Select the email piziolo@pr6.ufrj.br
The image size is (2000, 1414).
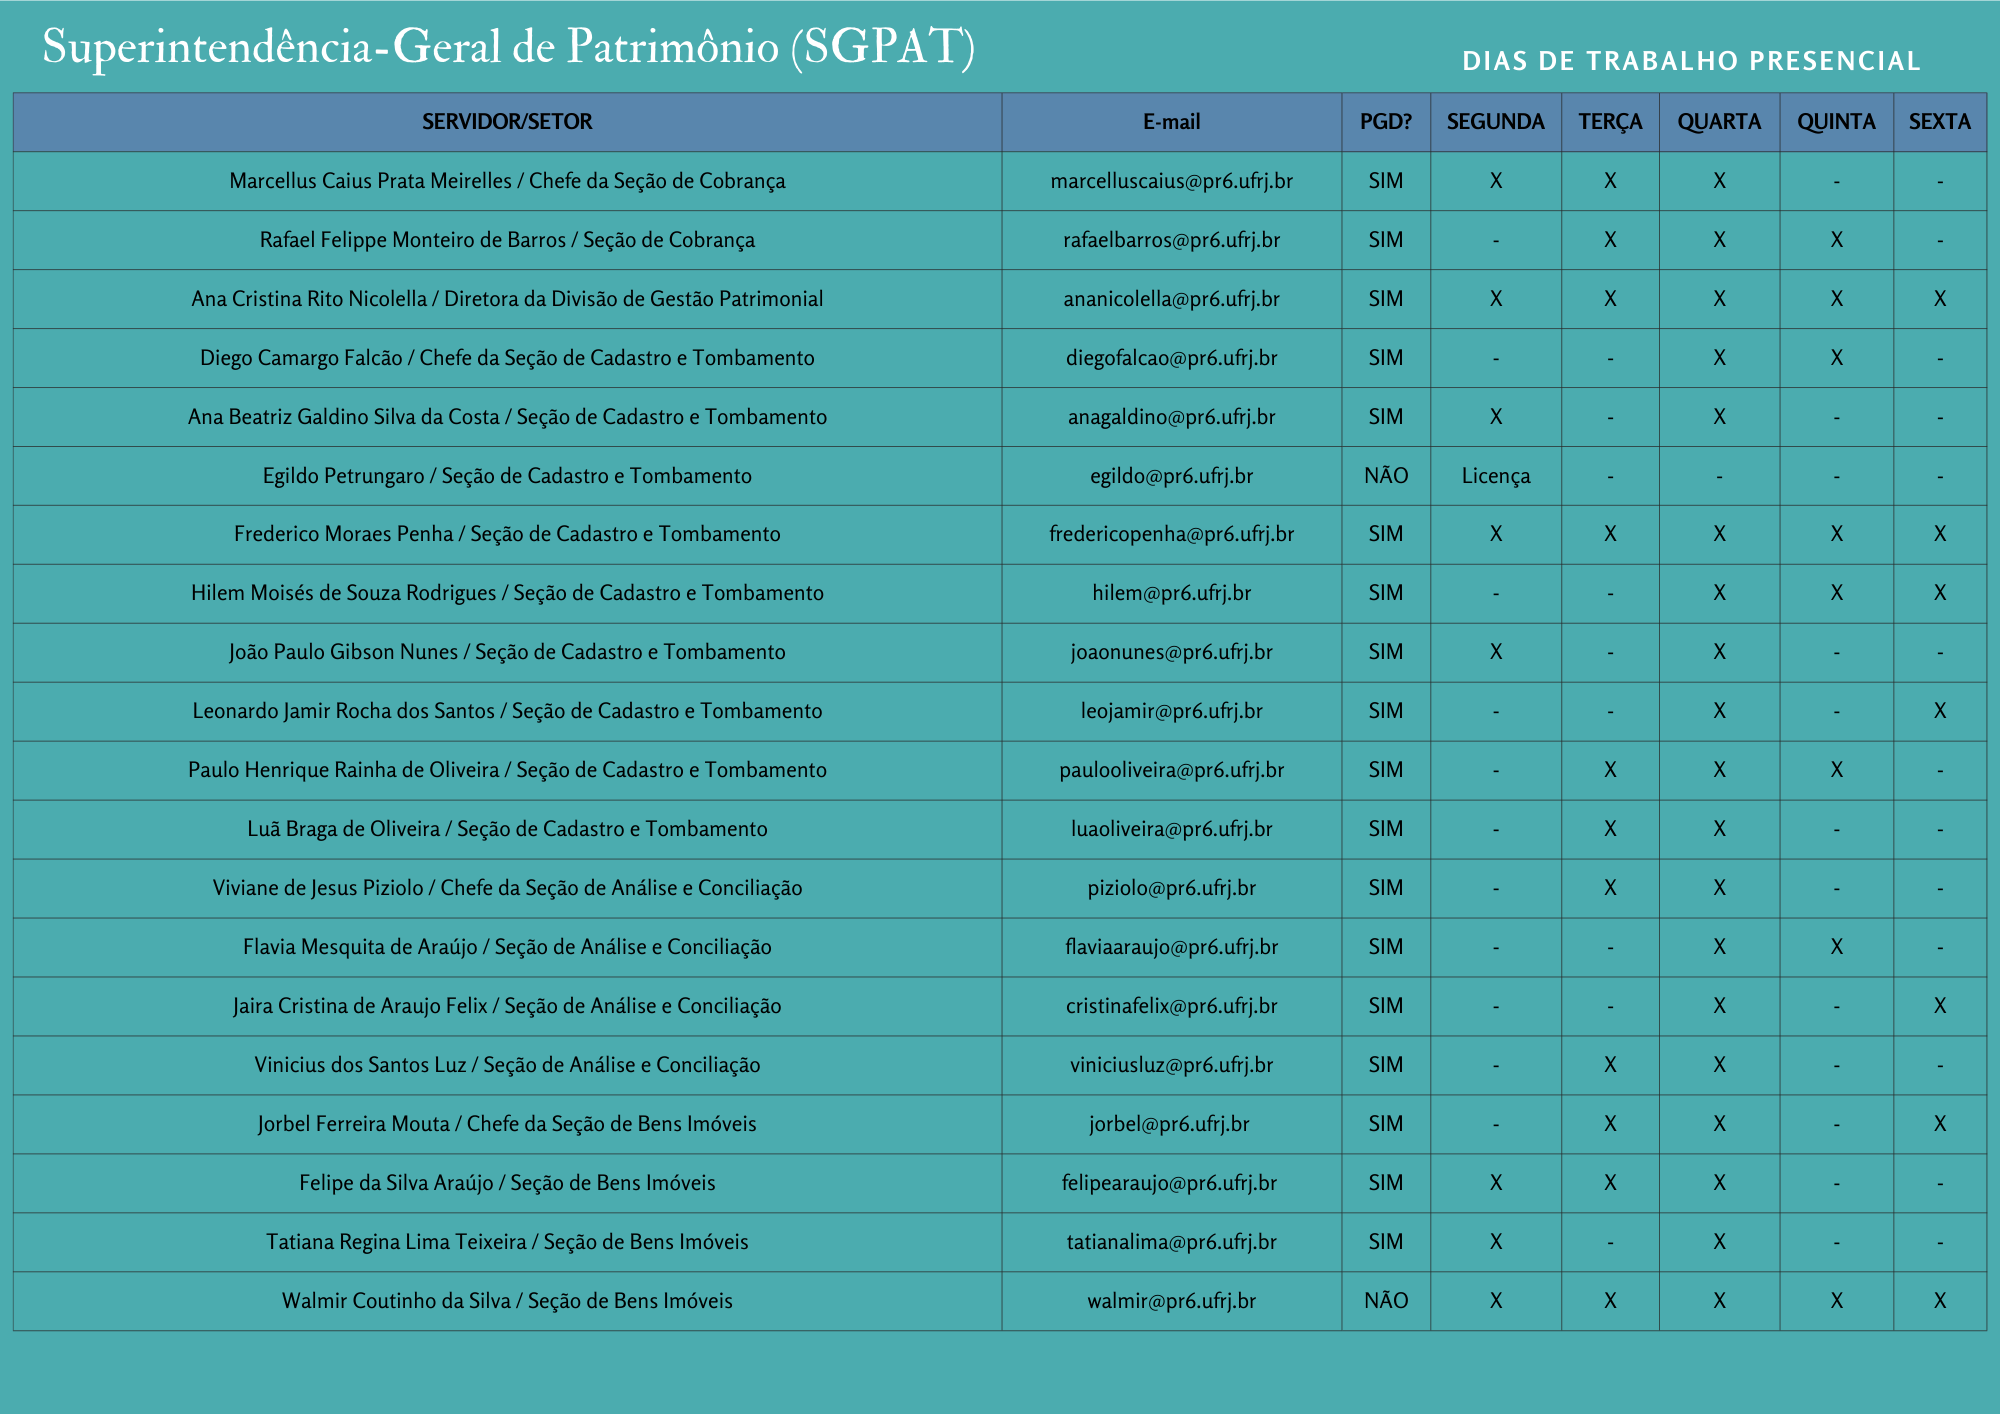(x=1171, y=889)
